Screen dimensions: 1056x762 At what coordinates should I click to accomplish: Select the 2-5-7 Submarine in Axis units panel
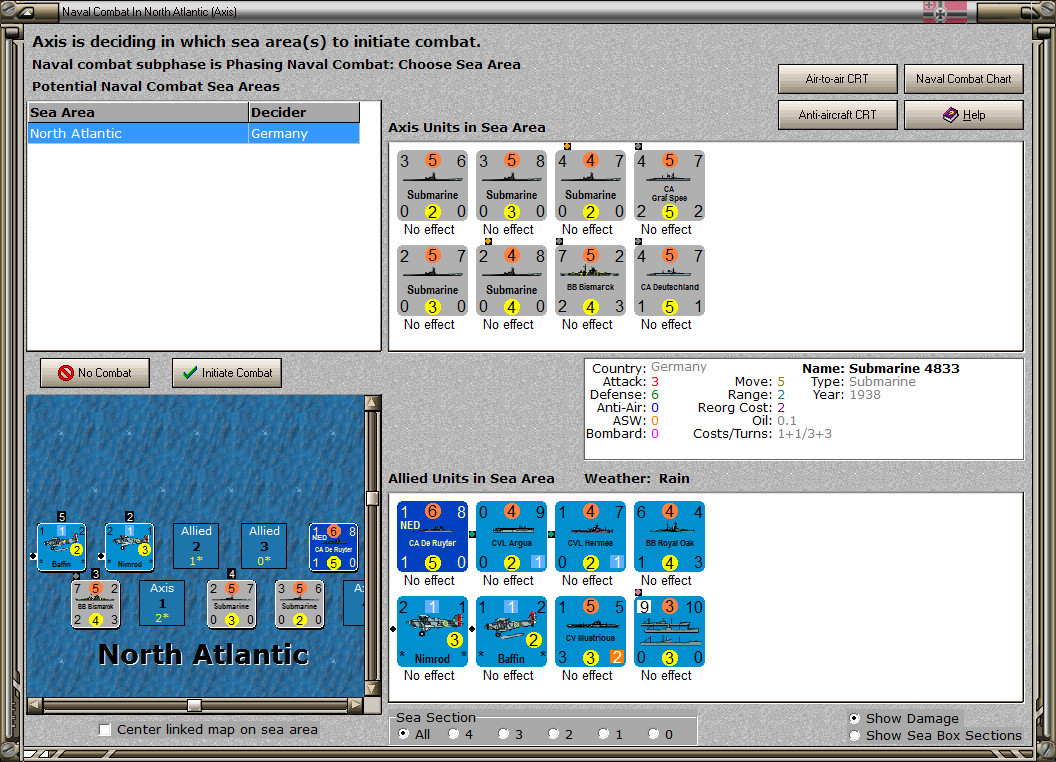coord(432,281)
